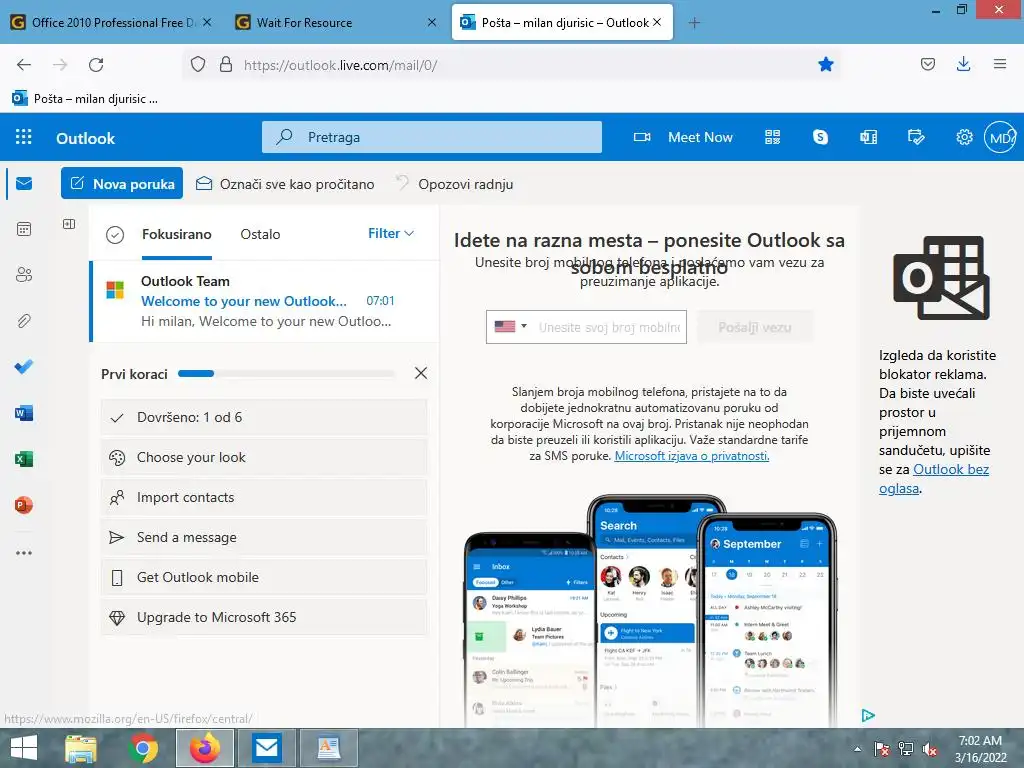Image resolution: width=1024 pixels, height=768 pixels.
Task: Select the Send a message step
Action: (x=264, y=537)
